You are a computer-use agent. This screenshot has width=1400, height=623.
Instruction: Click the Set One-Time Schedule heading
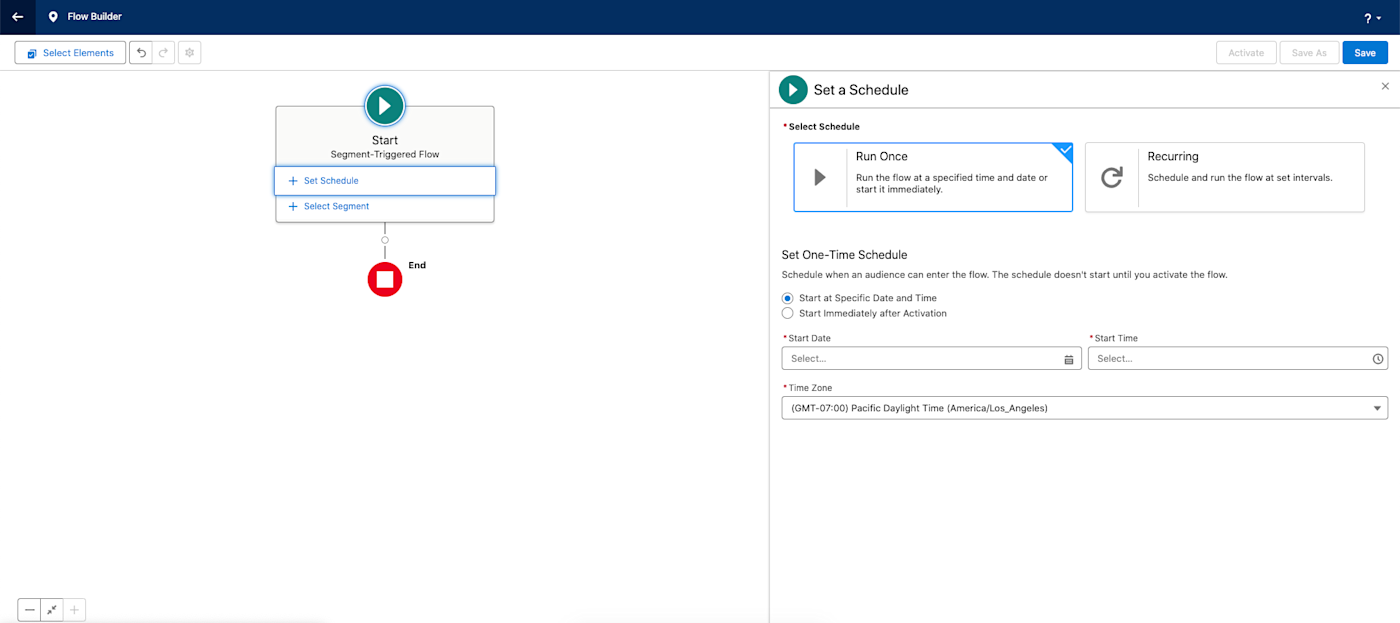[844, 255]
